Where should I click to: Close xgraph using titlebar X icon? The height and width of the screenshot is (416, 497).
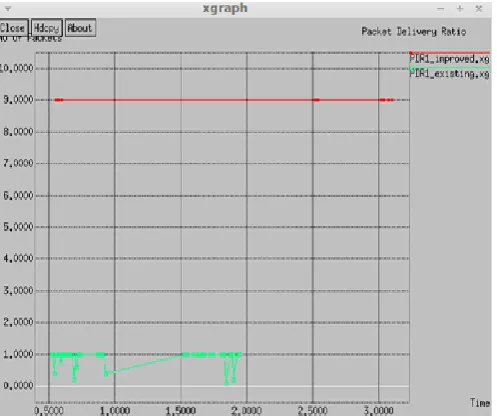pos(479,9)
